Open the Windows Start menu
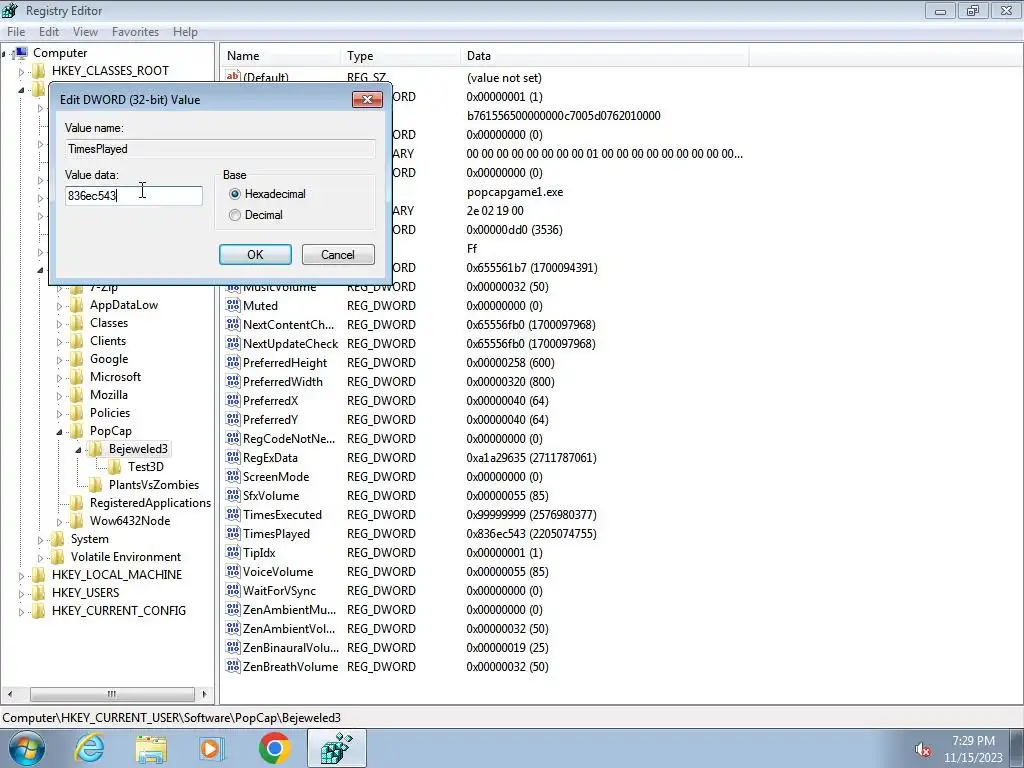This screenshot has width=1024, height=768. [27, 748]
